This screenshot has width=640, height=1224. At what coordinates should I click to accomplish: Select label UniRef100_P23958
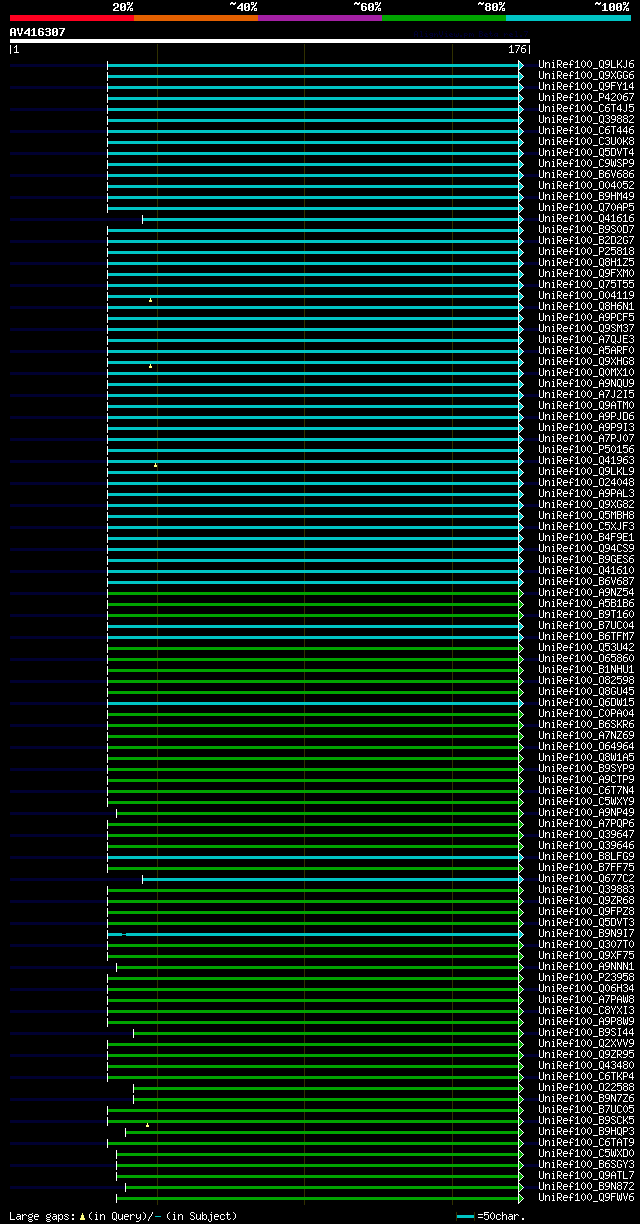(x=586, y=977)
